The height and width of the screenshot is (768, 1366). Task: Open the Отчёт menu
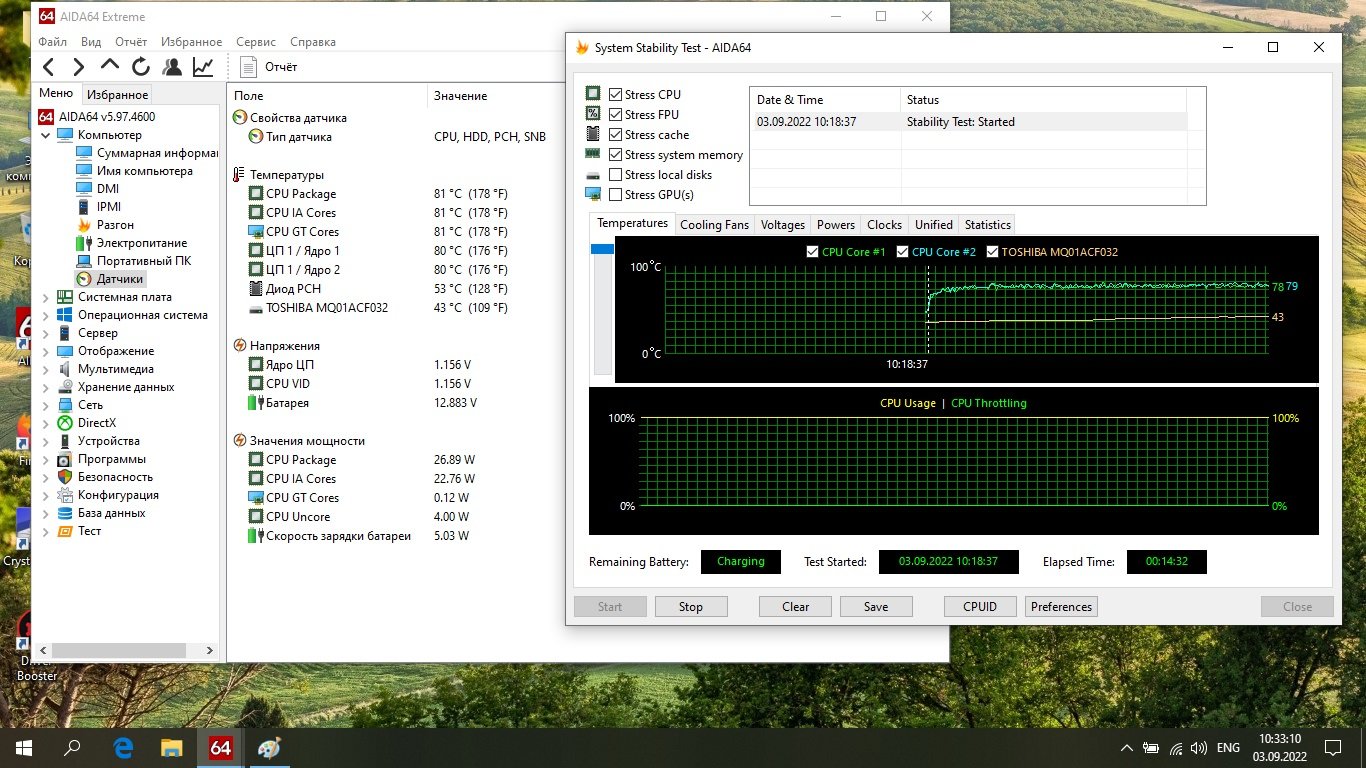coord(131,42)
